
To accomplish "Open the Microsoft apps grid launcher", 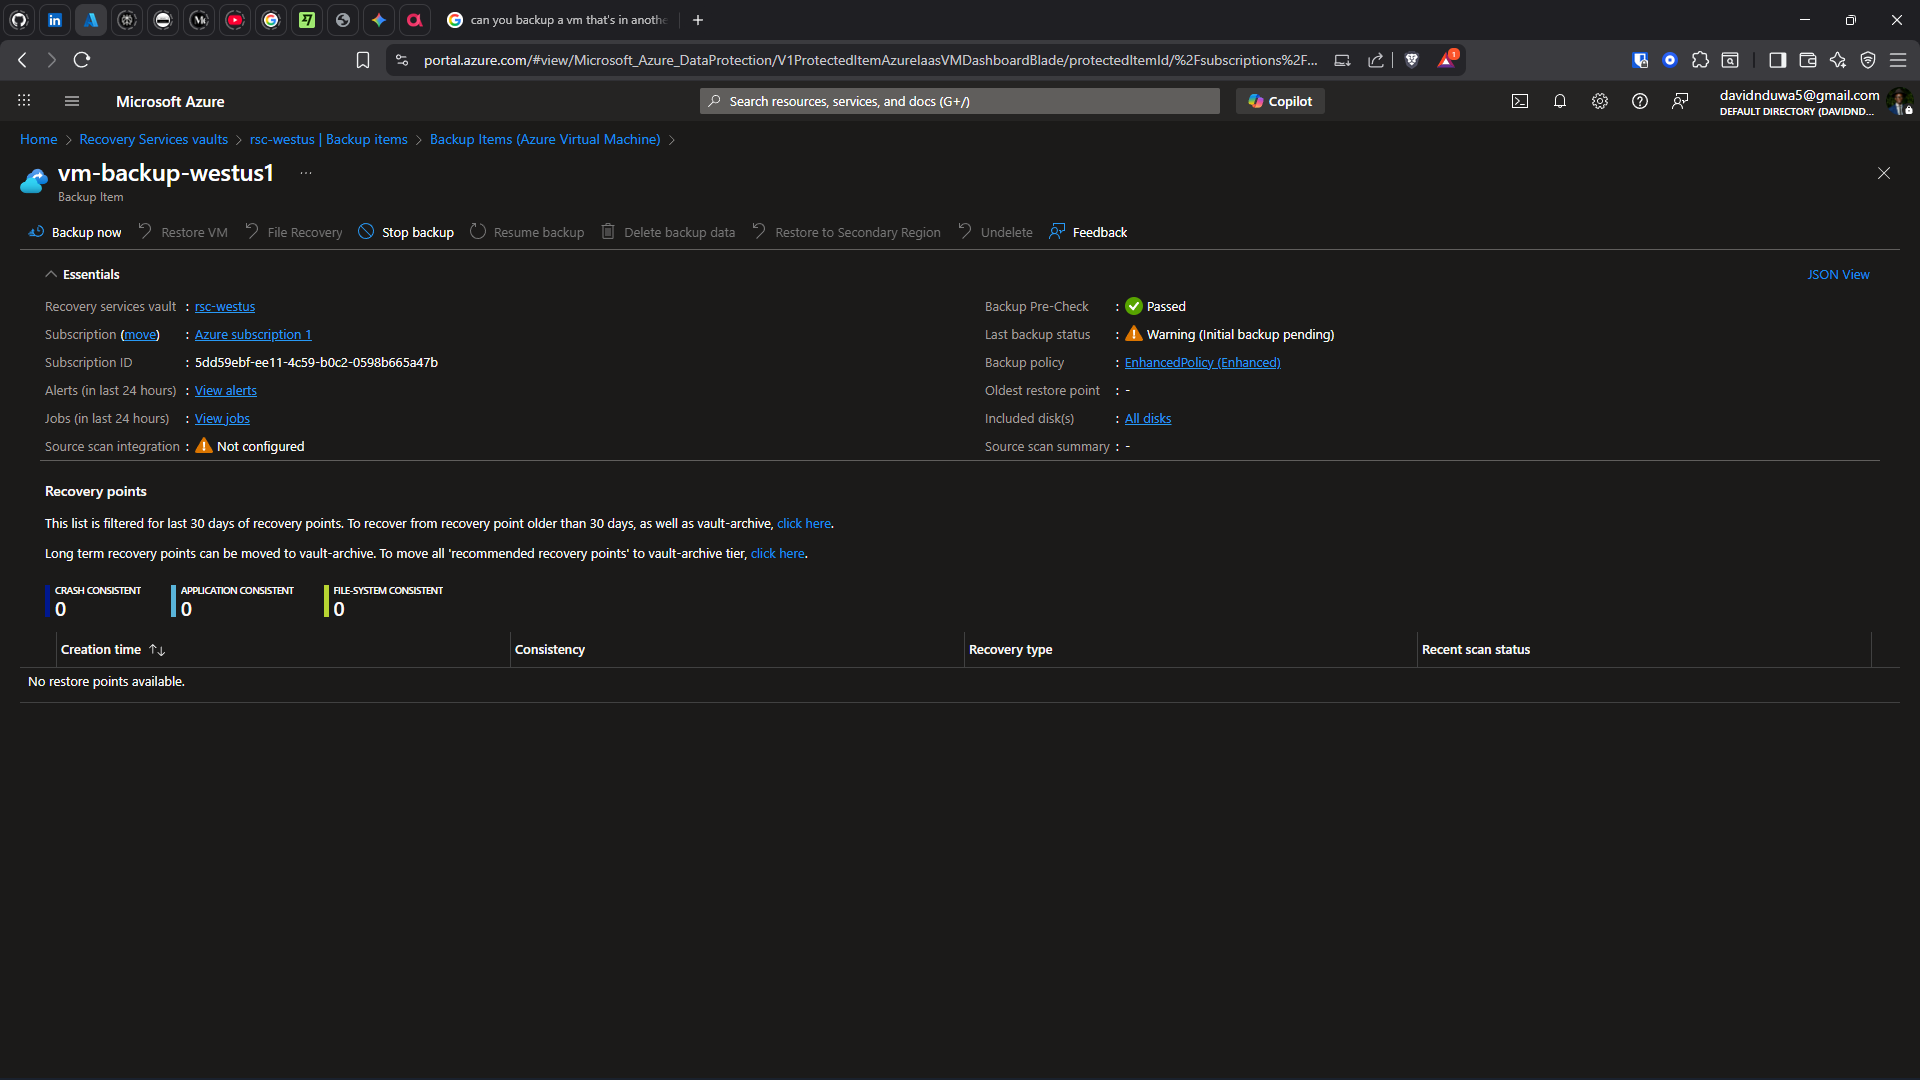I will [24, 101].
